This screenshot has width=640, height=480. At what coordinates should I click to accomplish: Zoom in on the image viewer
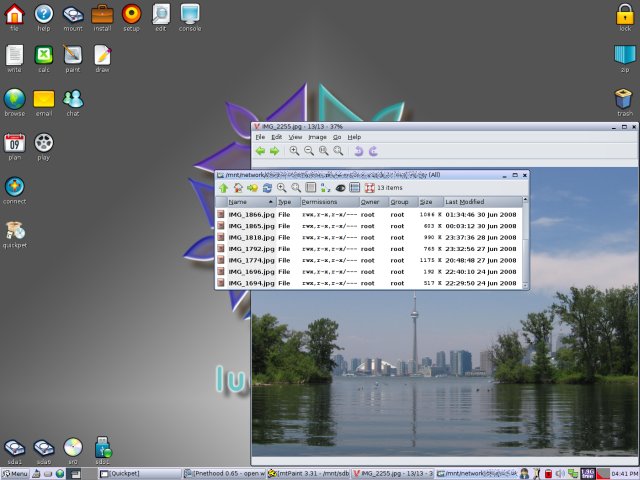coord(294,151)
